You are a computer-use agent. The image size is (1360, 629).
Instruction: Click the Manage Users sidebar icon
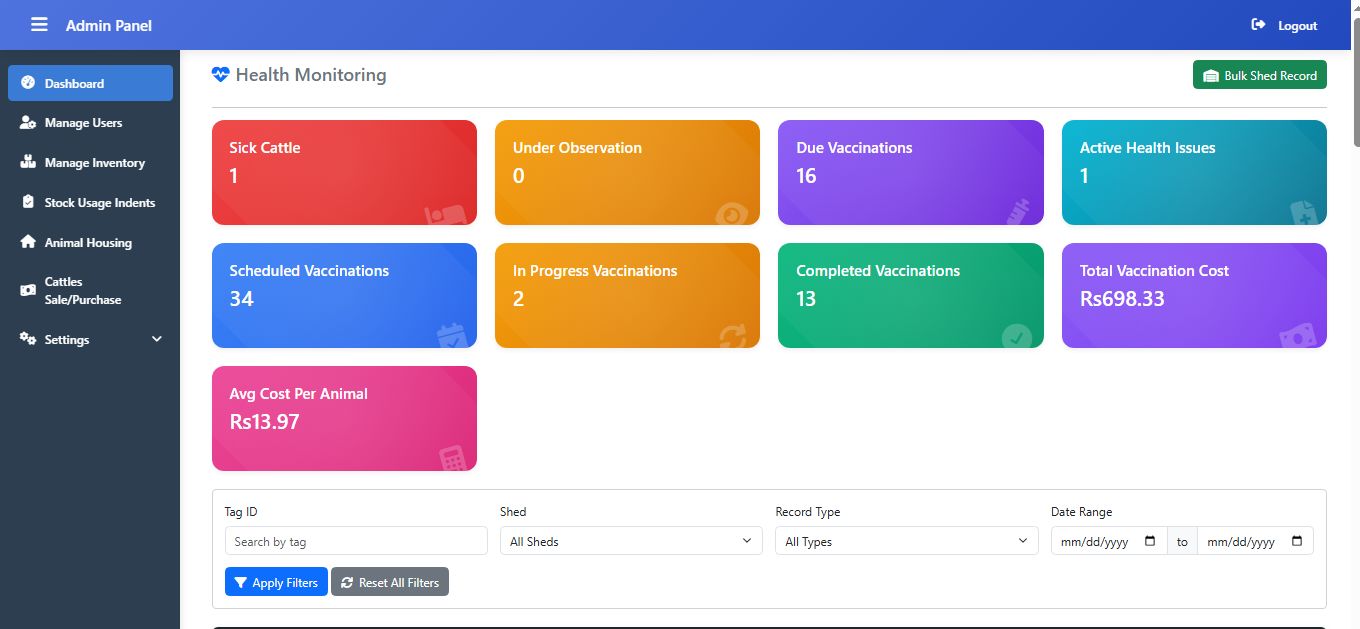(x=28, y=123)
